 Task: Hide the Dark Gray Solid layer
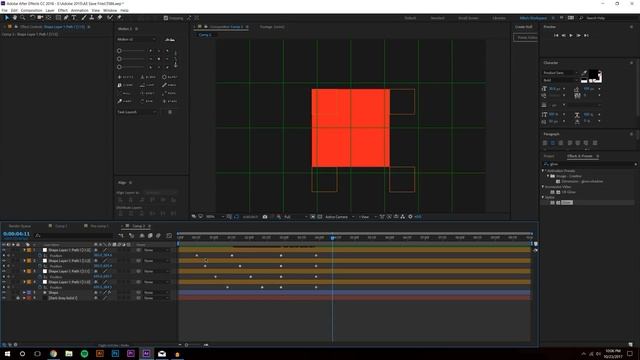[4, 298]
